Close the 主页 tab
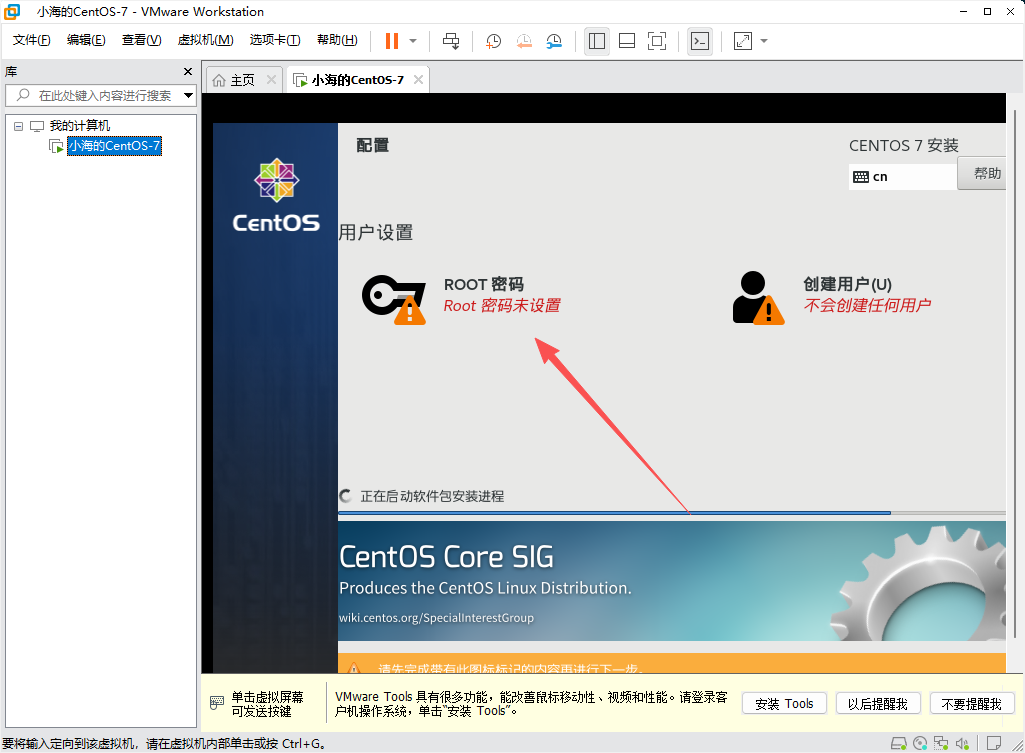The image size is (1025, 753). 271,80
